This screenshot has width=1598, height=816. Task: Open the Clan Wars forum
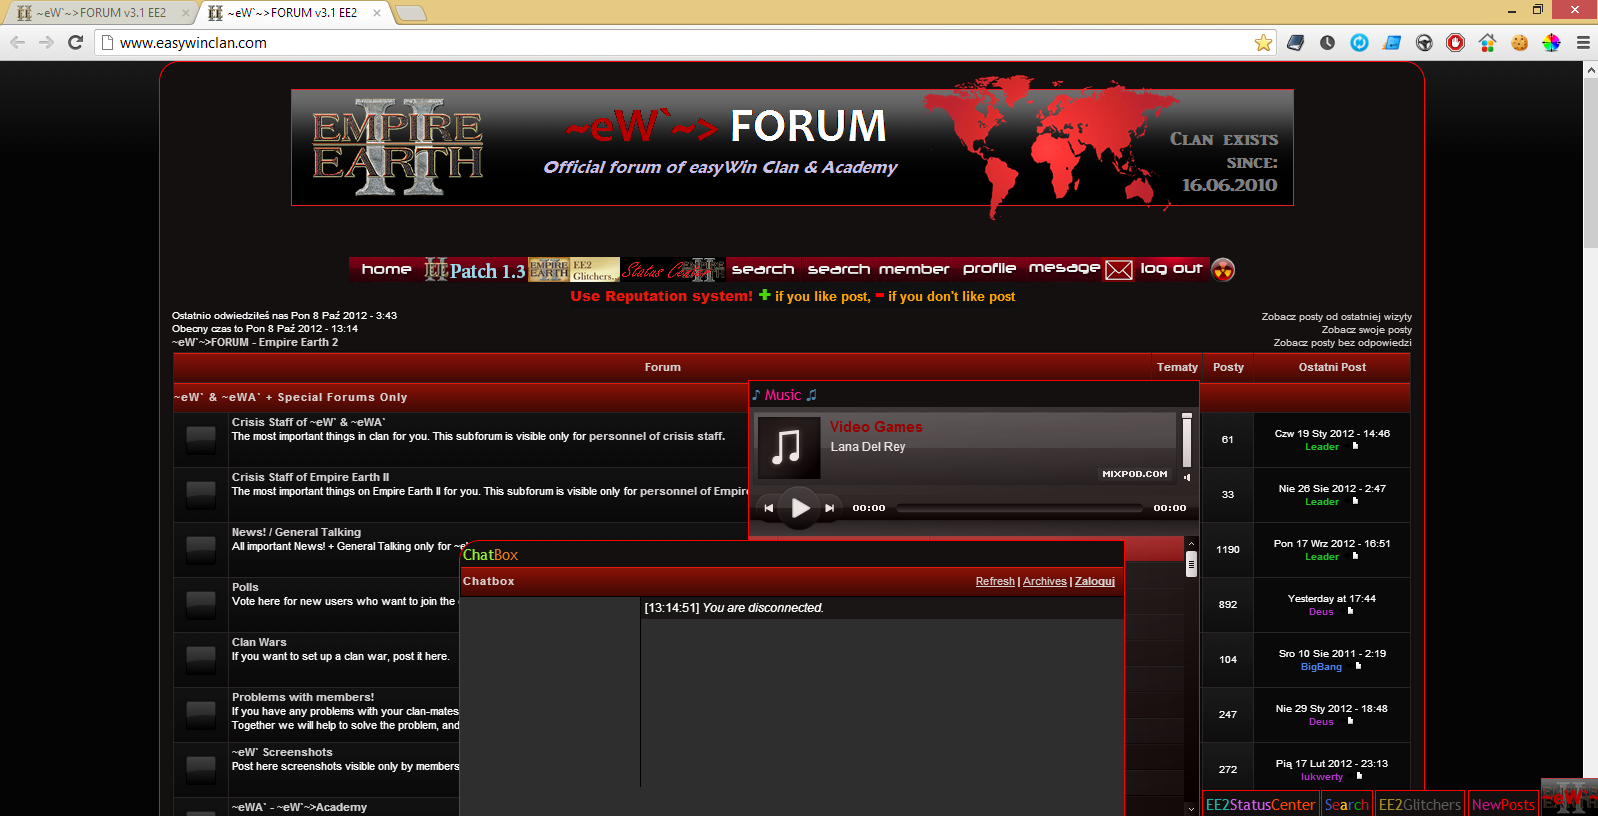[259, 642]
